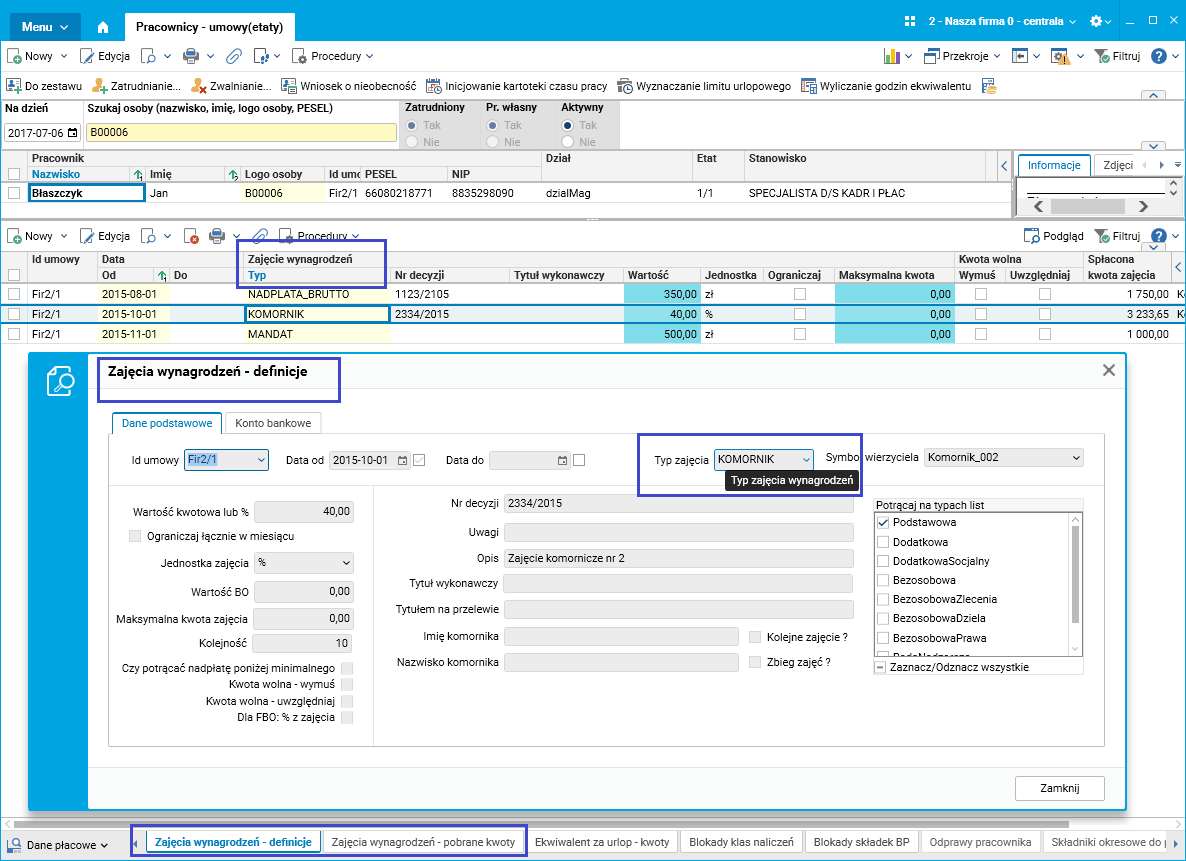Open the chart icon in top toolbar
The height and width of the screenshot is (861, 1186).
pyautogui.click(x=892, y=56)
